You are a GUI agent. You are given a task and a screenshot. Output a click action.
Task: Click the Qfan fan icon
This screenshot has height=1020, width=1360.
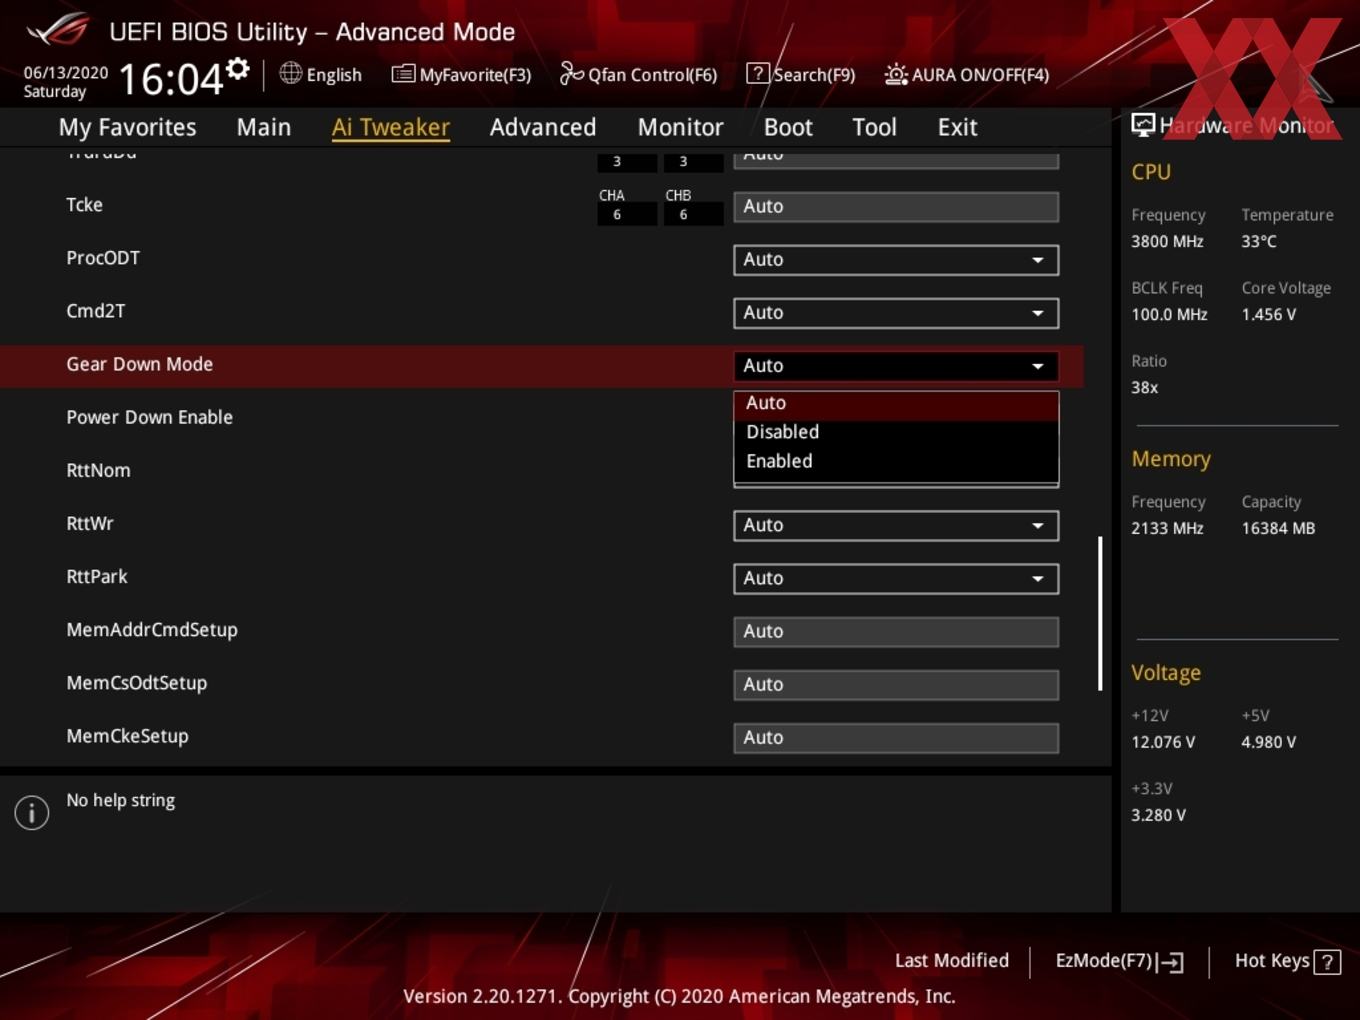[571, 73]
